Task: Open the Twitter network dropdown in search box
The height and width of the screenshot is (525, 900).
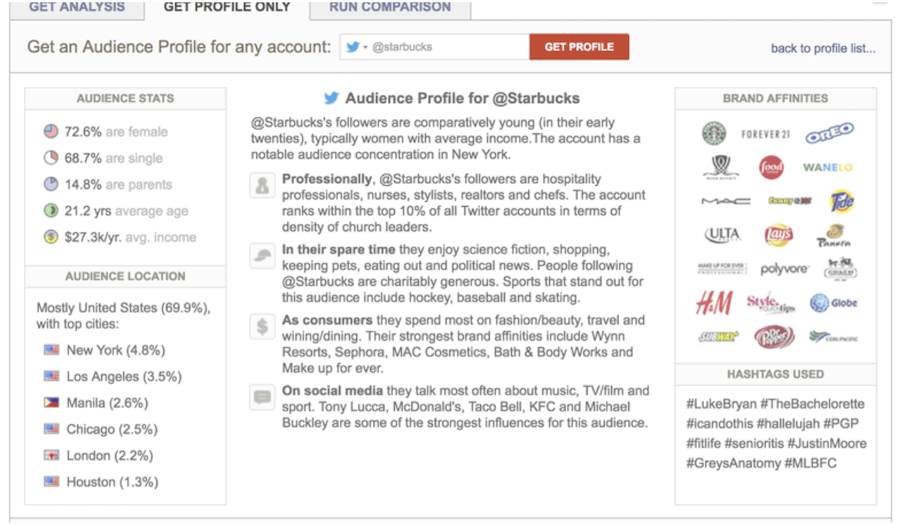Action: coord(356,47)
